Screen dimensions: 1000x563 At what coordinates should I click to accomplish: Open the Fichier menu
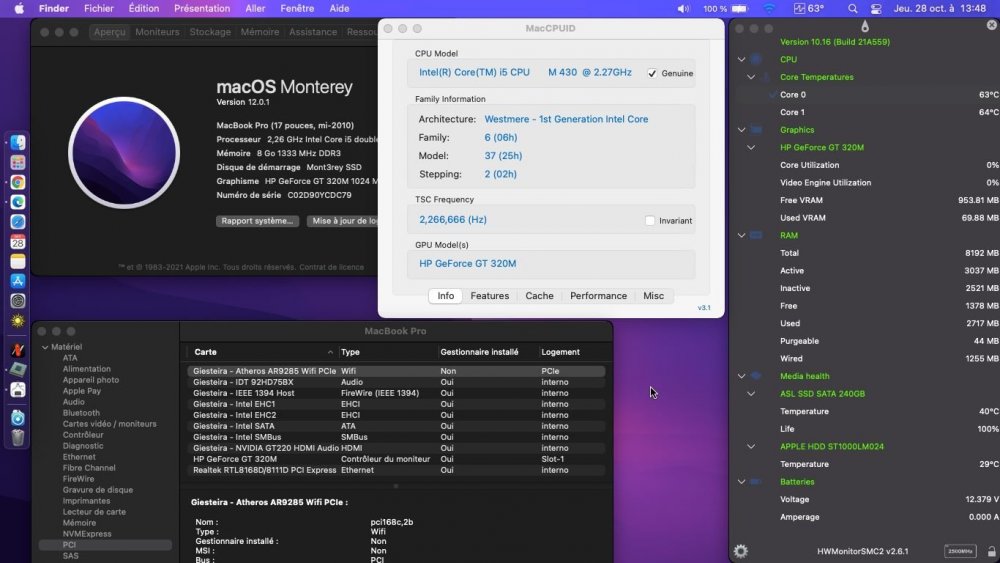(98, 8)
